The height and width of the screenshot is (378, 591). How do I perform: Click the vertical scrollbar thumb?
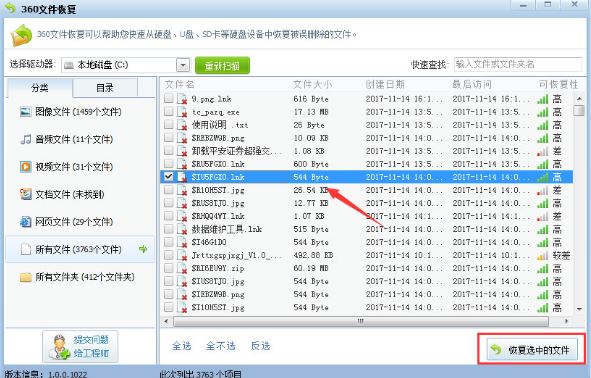click(x=579, y=111)
